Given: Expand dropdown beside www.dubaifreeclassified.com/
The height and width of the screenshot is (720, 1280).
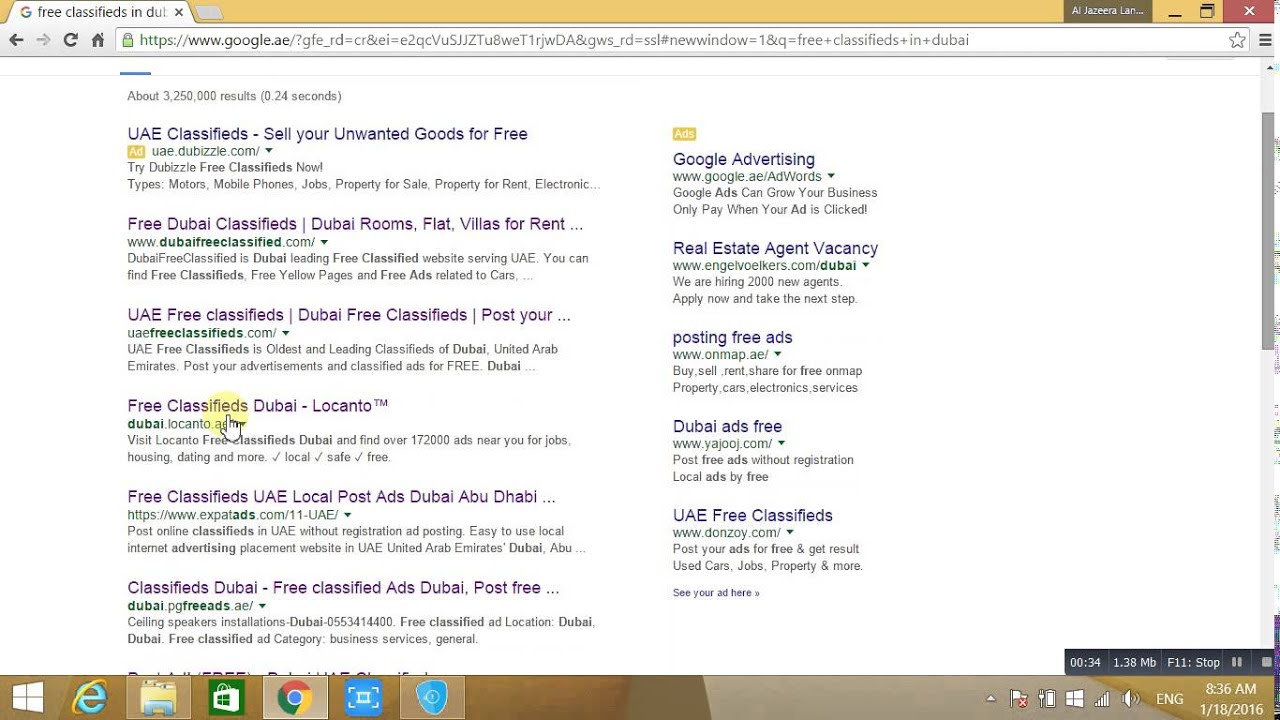Looking at the screenshot, I should (x=324, y=243).
